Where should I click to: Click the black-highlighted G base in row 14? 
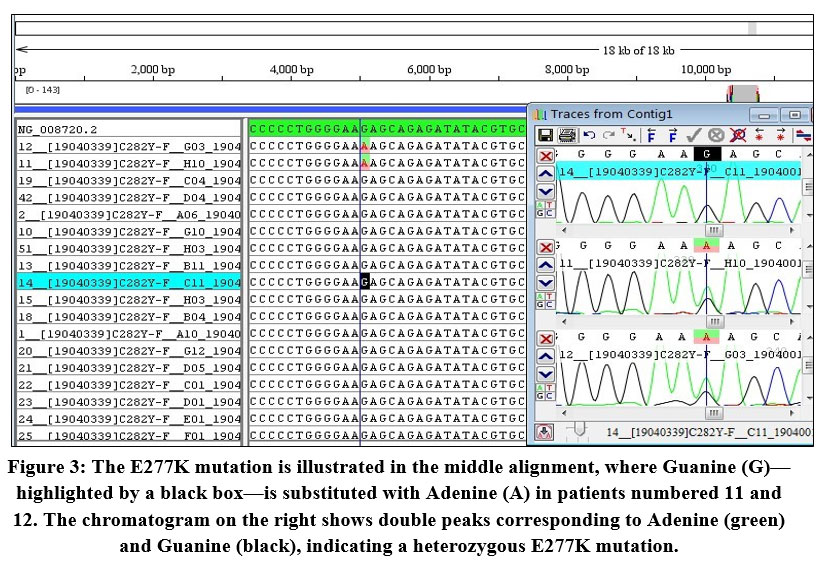366,283
